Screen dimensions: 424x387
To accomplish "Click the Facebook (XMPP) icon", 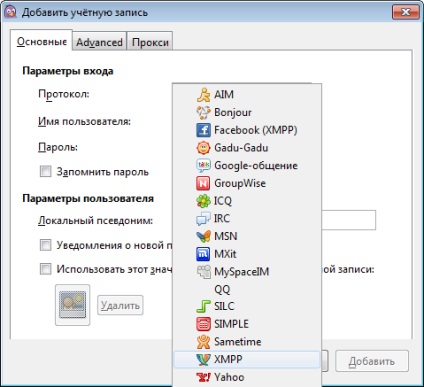I will [x=203, y=130].
